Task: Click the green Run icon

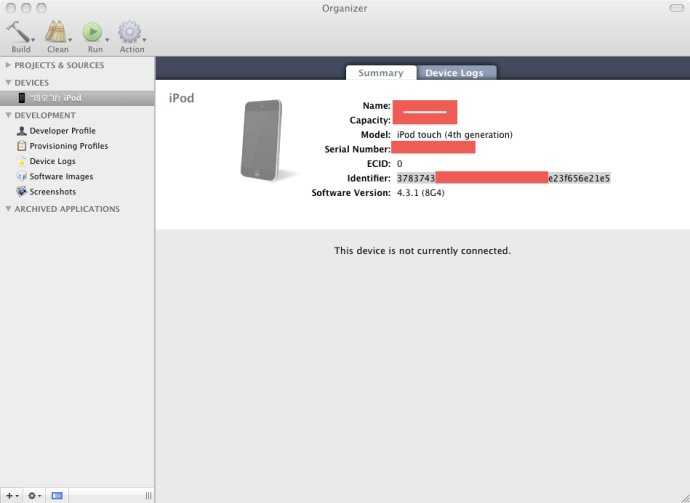Action: [92, 32]
